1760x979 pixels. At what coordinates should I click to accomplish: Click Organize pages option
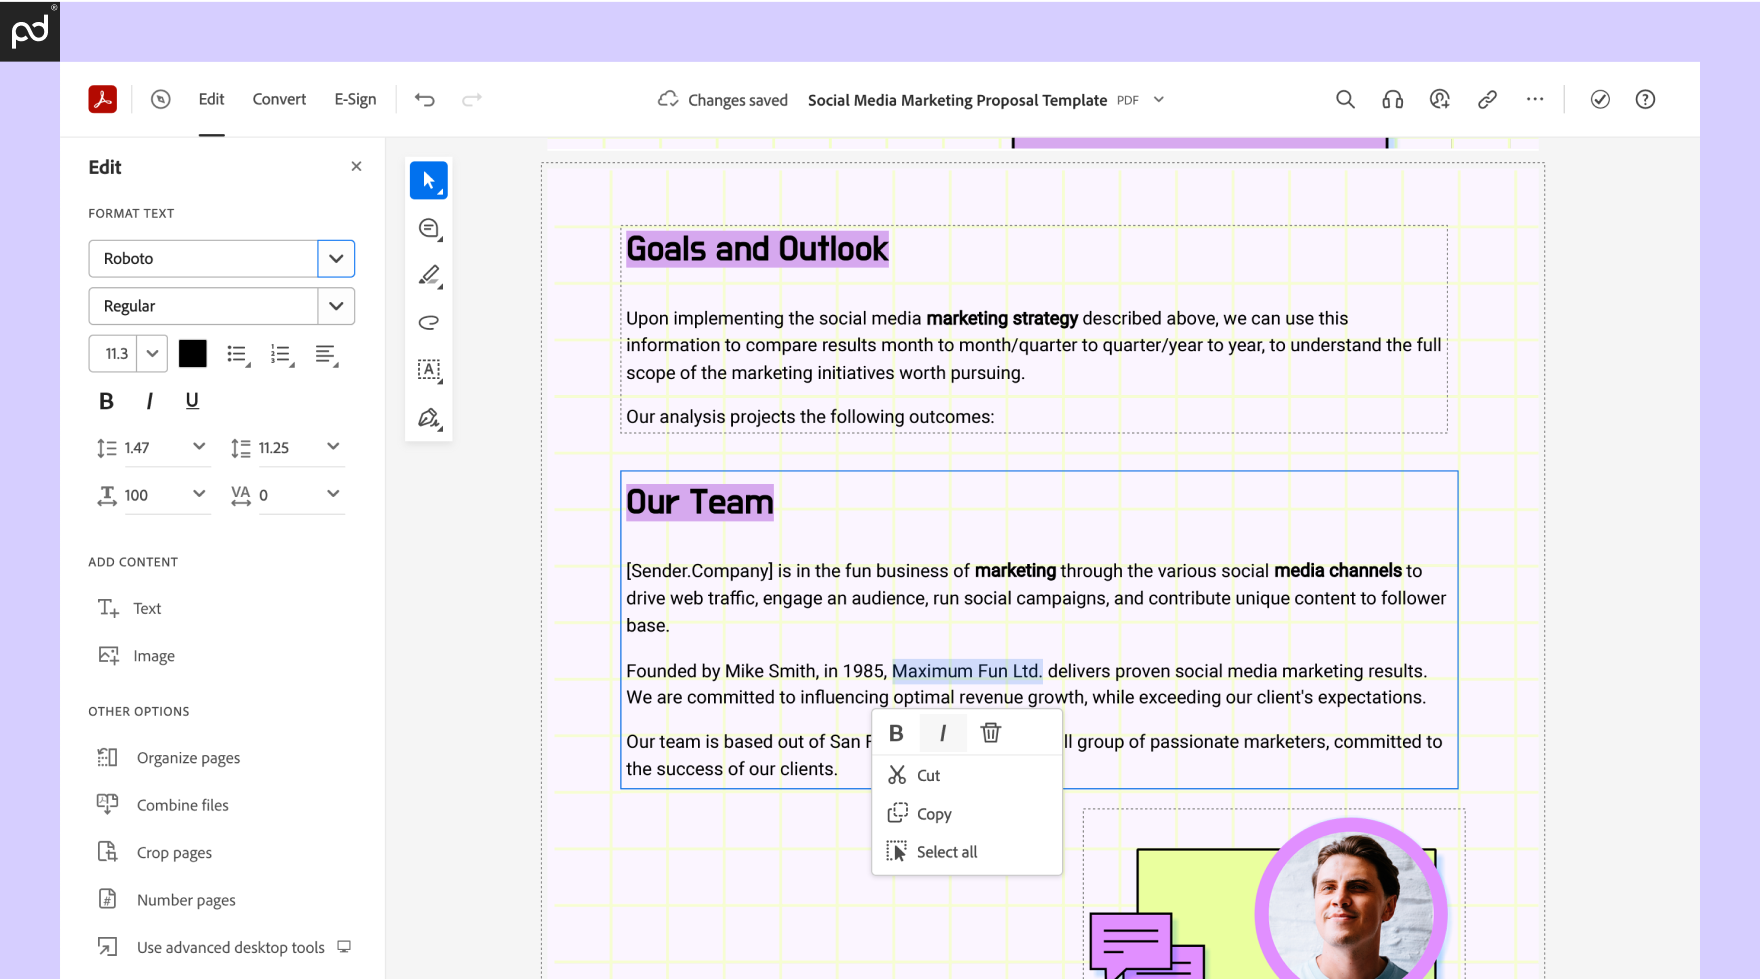point(188,758)
